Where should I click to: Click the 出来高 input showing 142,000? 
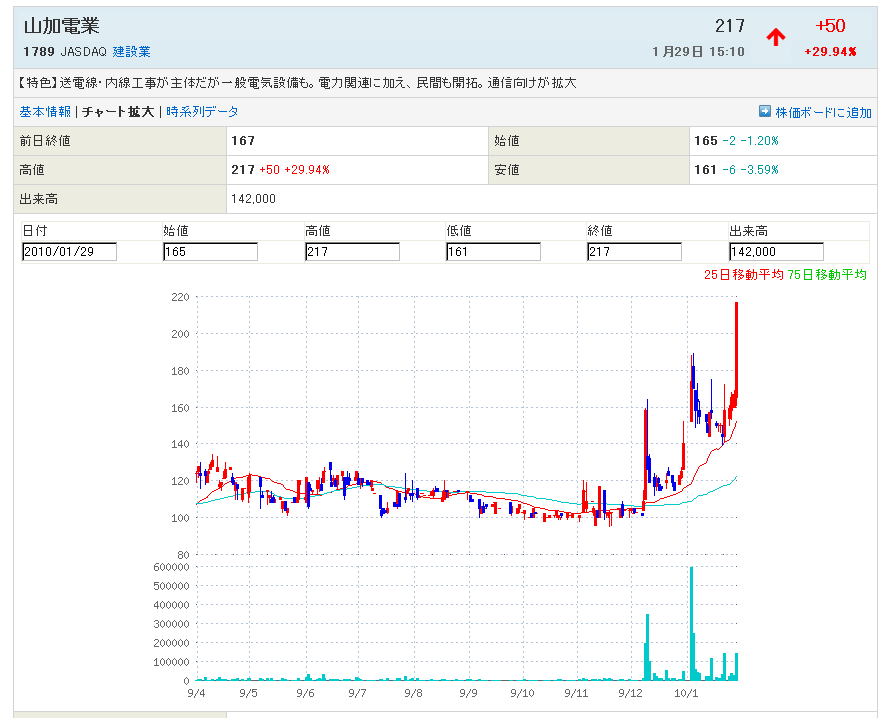click(x=776, y=252)
